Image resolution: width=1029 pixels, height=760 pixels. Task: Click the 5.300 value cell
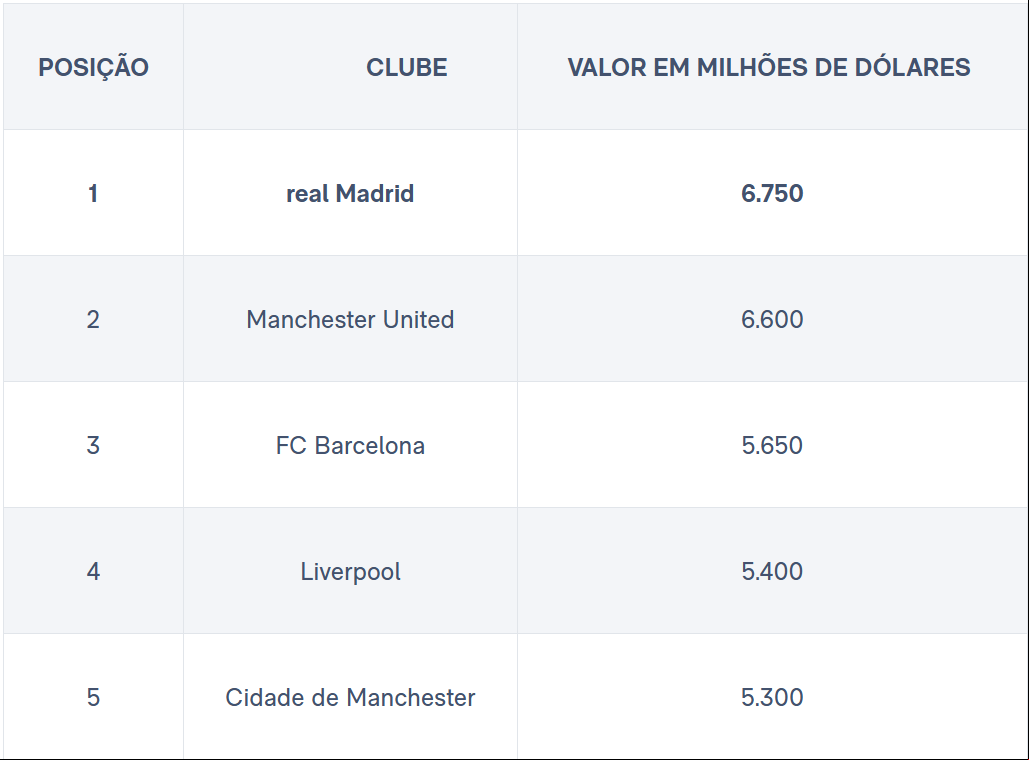772,696
